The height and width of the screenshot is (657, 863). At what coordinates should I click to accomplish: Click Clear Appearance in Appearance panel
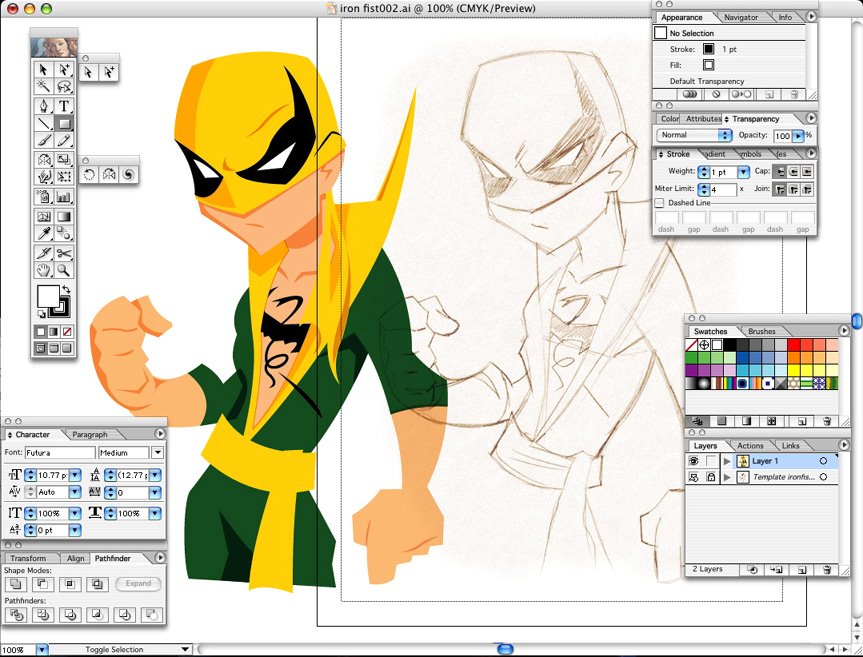715,94
